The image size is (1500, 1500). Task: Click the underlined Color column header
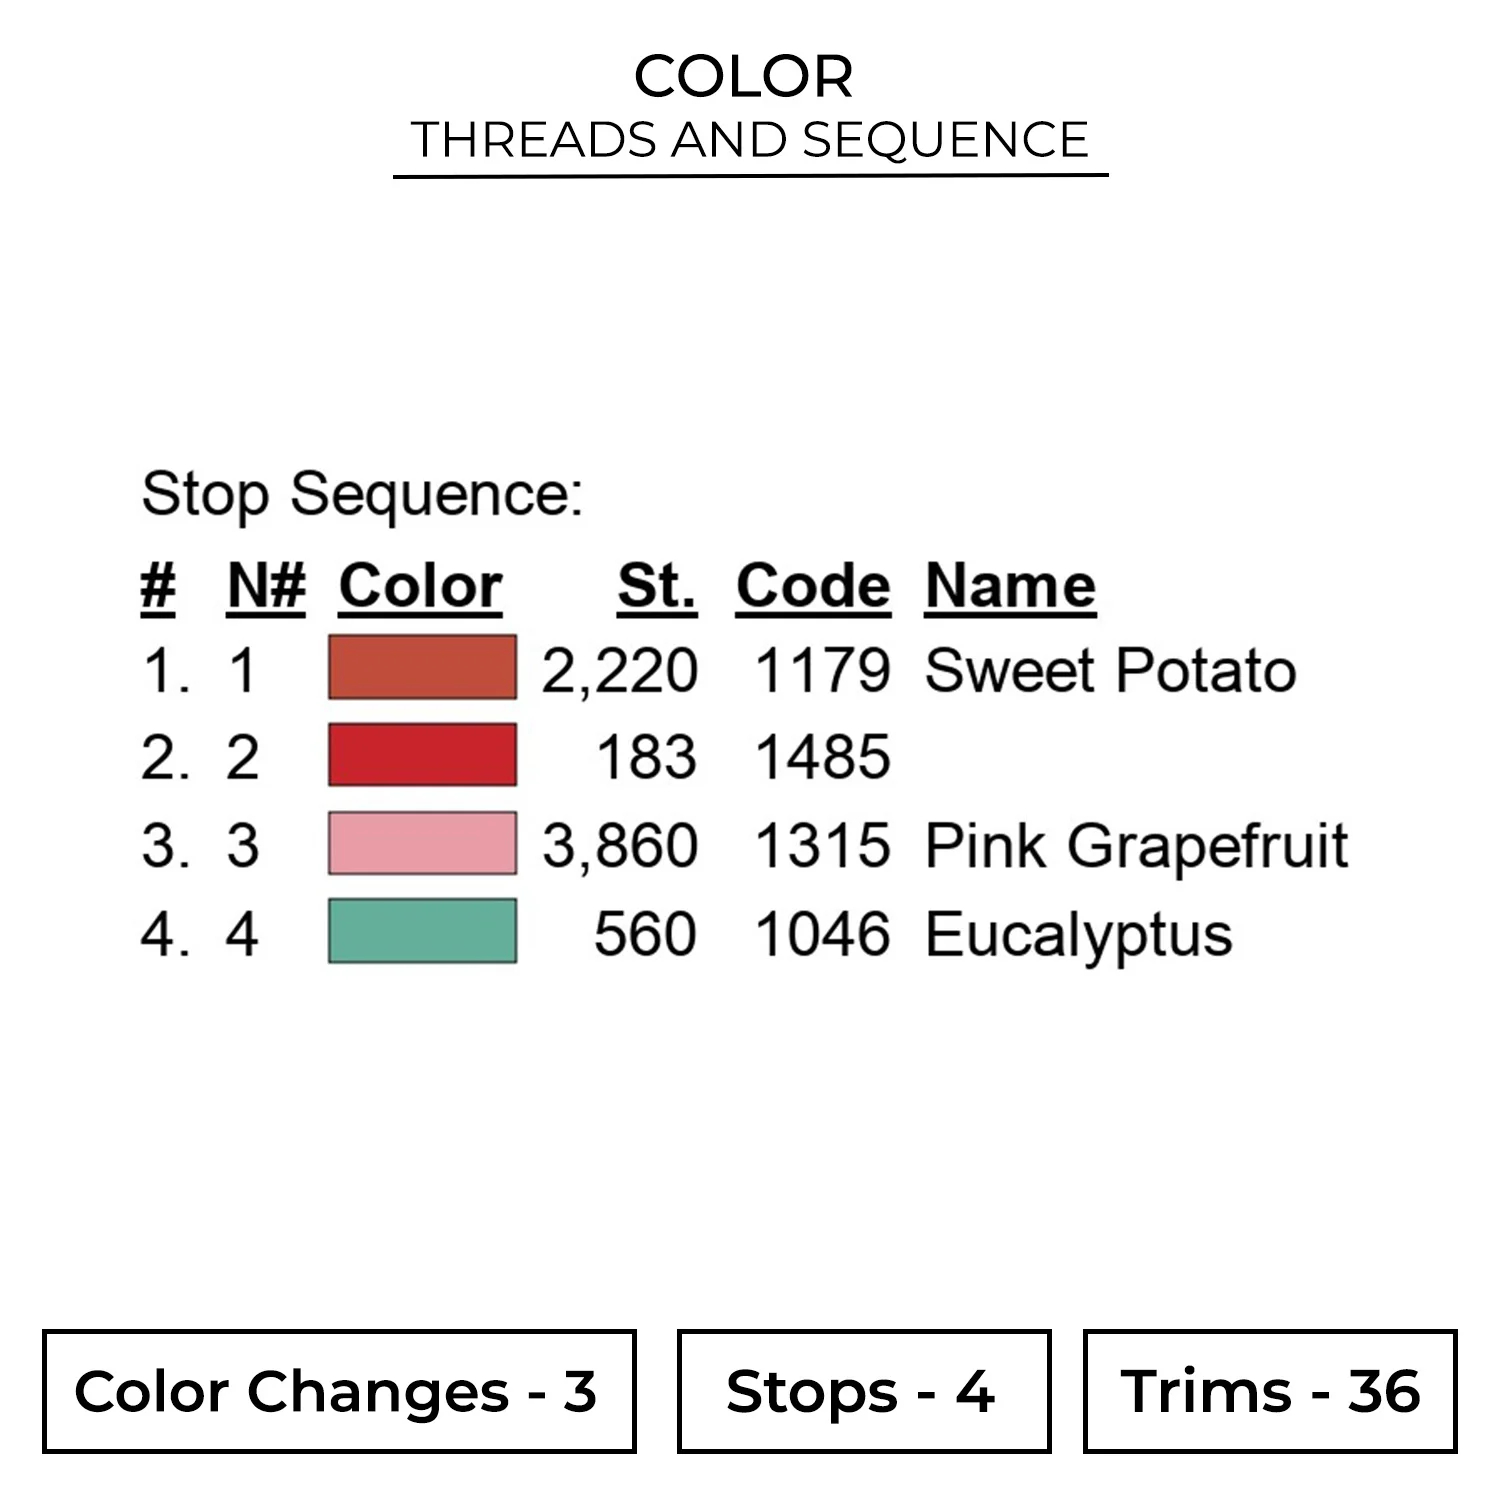(x=420, y=585)
